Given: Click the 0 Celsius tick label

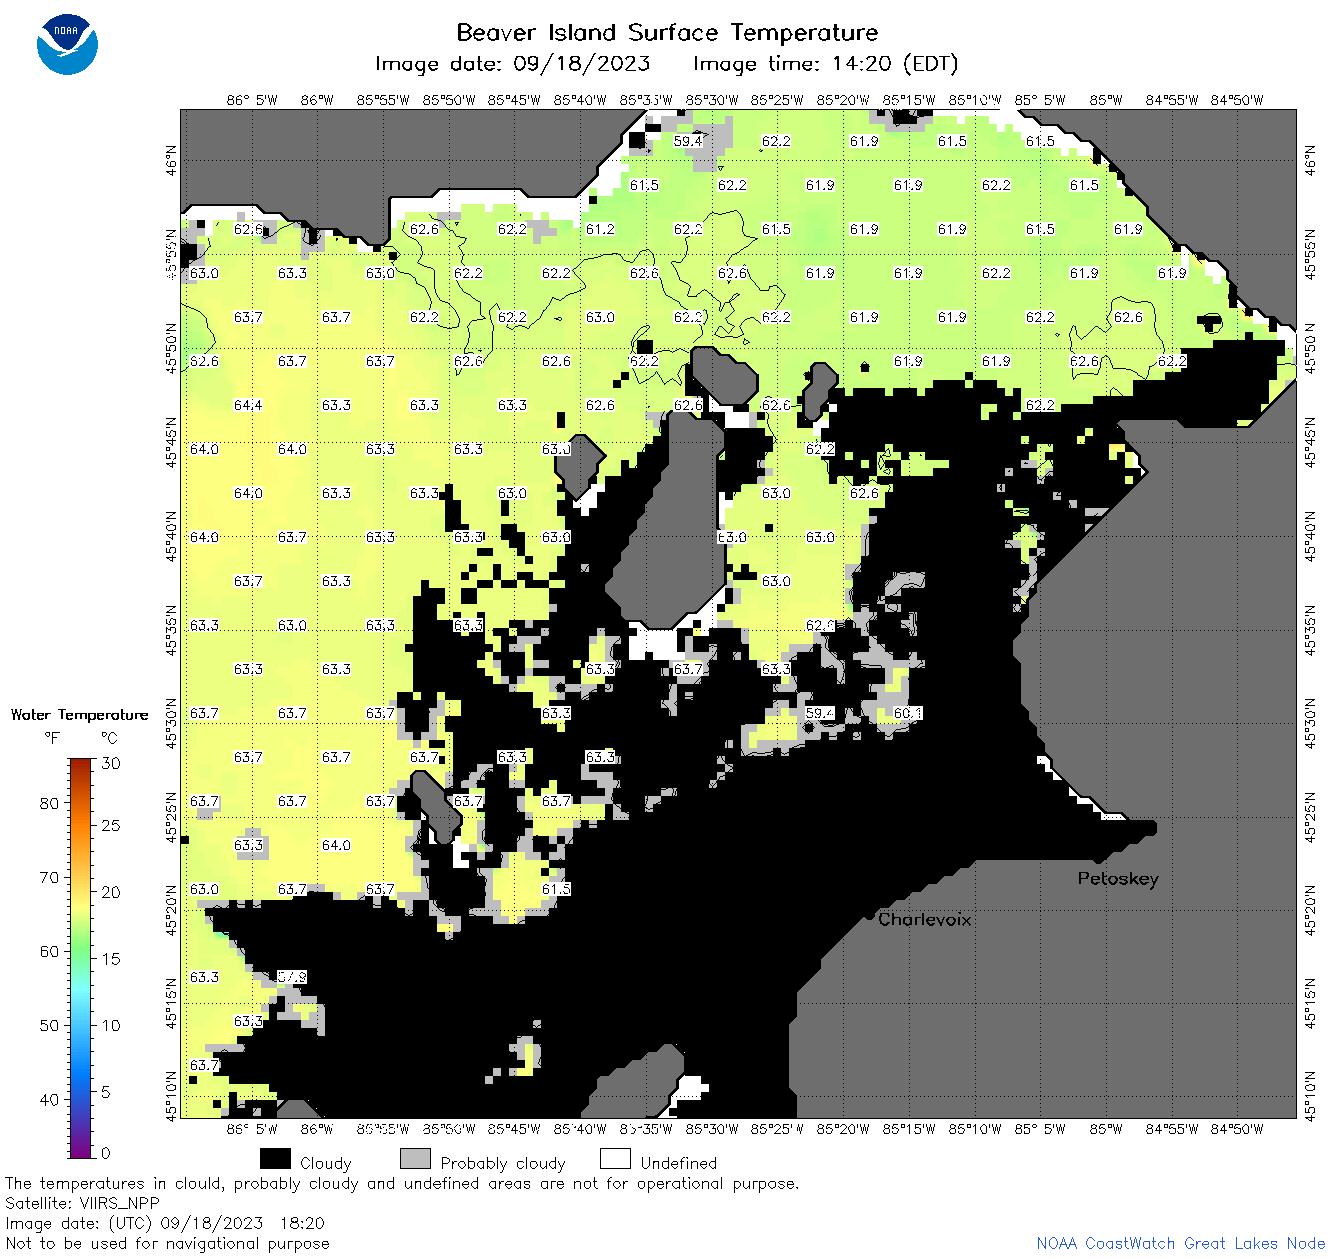Looking at the screenshot, I should tap(106, 1153).
